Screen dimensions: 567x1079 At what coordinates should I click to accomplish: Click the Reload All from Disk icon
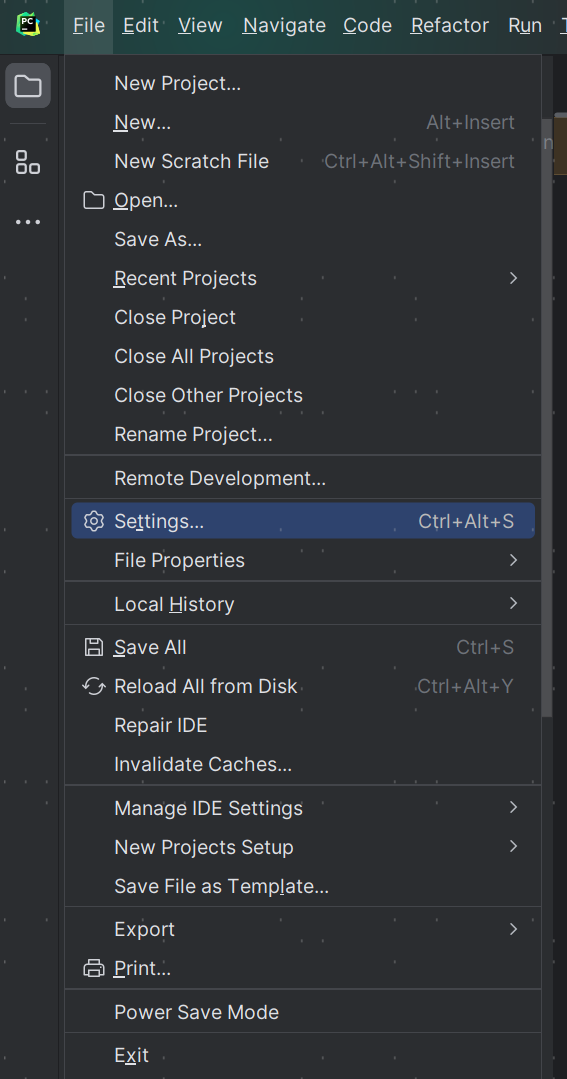click(x=94, y=686)
